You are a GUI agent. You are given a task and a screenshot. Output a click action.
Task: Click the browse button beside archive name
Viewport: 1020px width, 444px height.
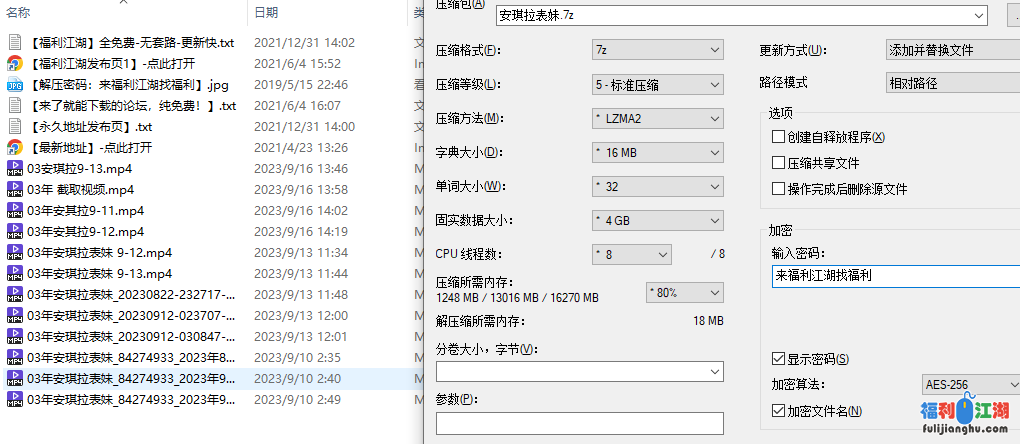point(1012,15)
